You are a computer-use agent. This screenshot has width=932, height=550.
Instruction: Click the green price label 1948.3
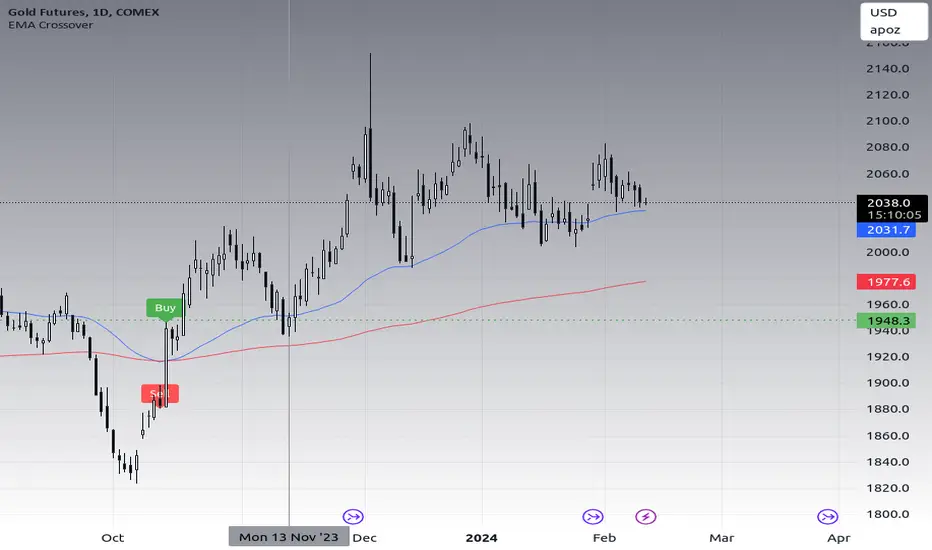coord(886,321)
